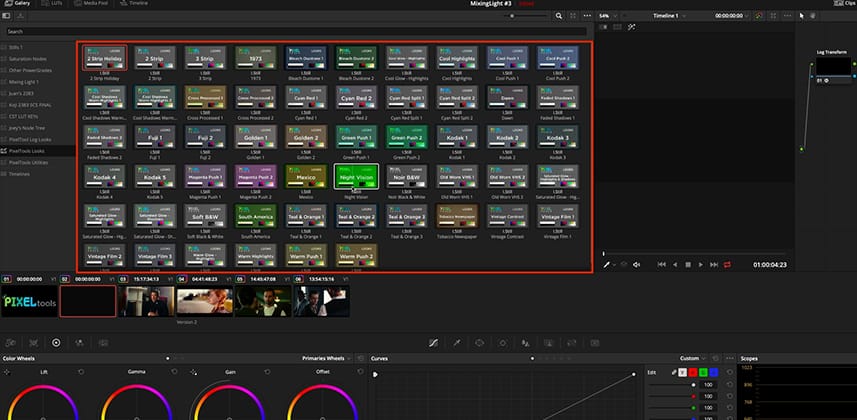857x420 pixels.
Task: Select the Mixing Light 1 album
Action: 24,81
